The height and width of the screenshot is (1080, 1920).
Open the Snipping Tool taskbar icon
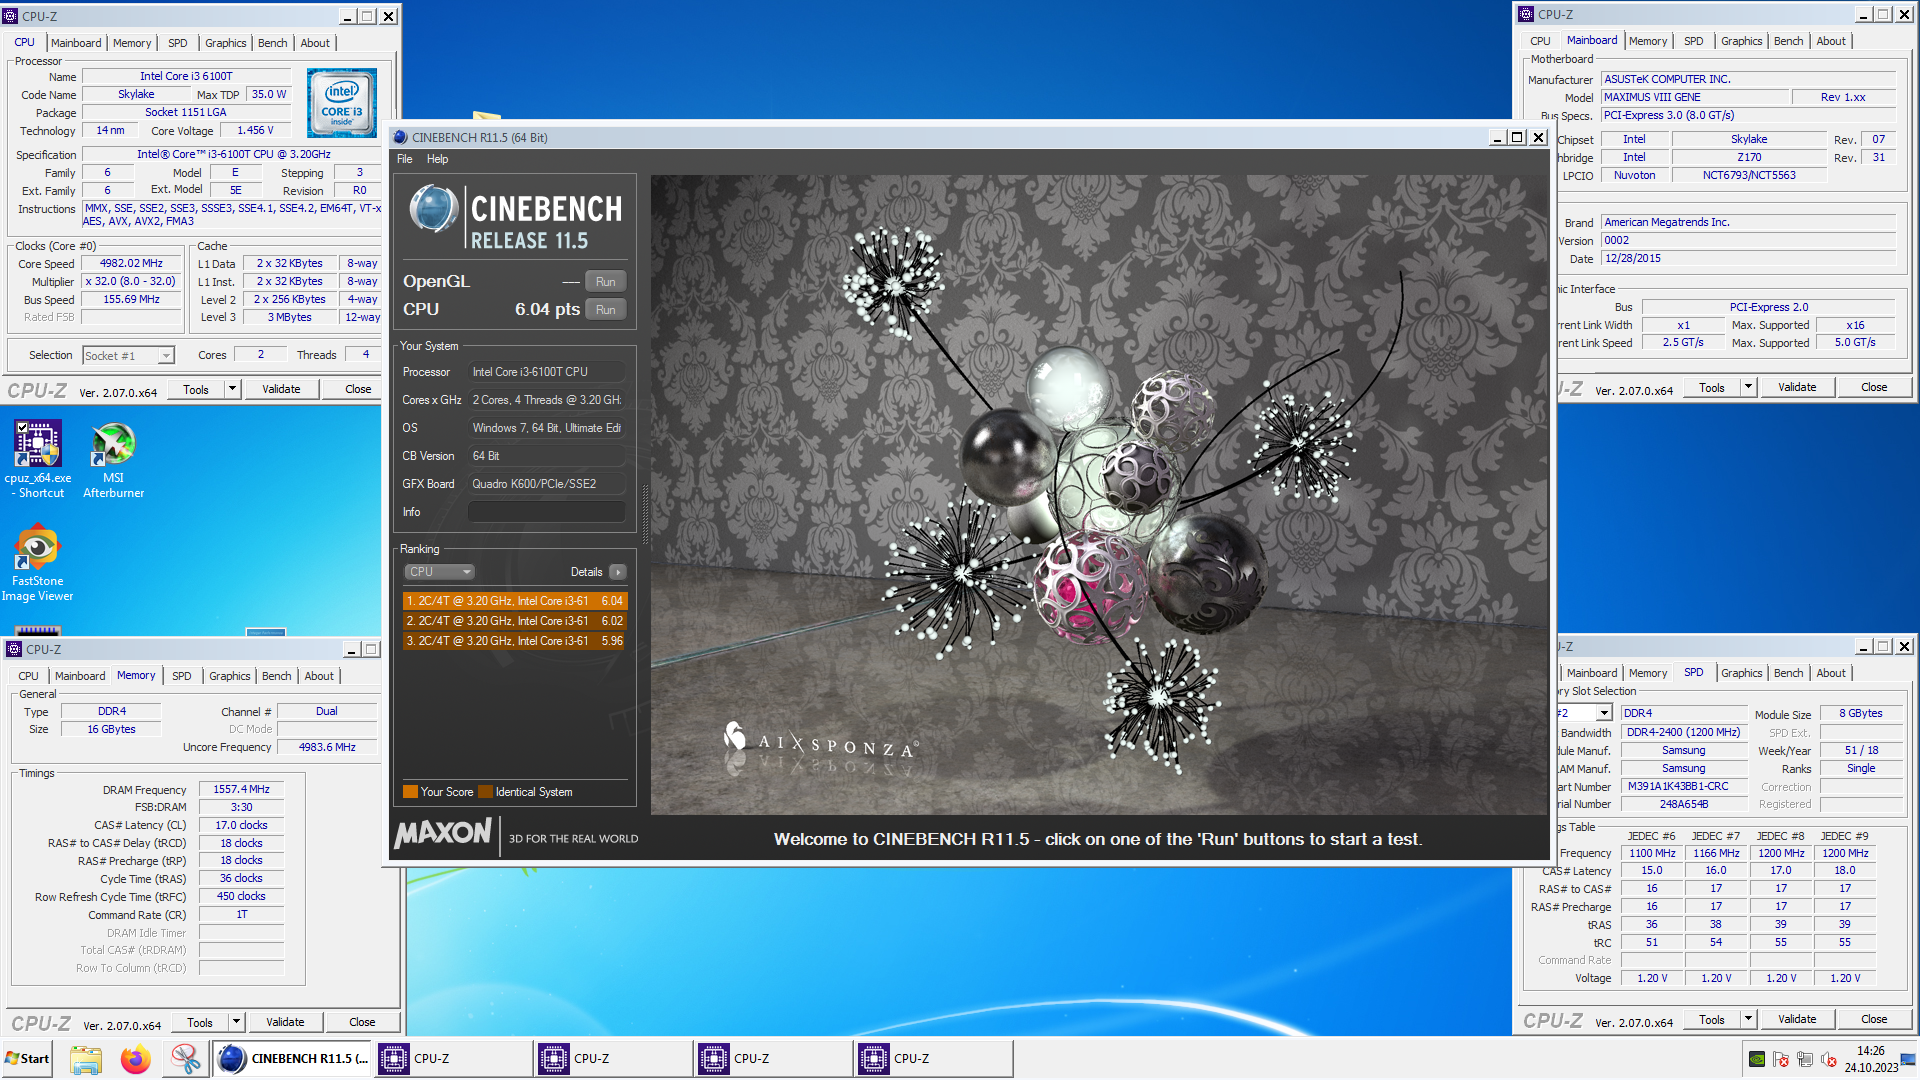tap(184, 1059)
